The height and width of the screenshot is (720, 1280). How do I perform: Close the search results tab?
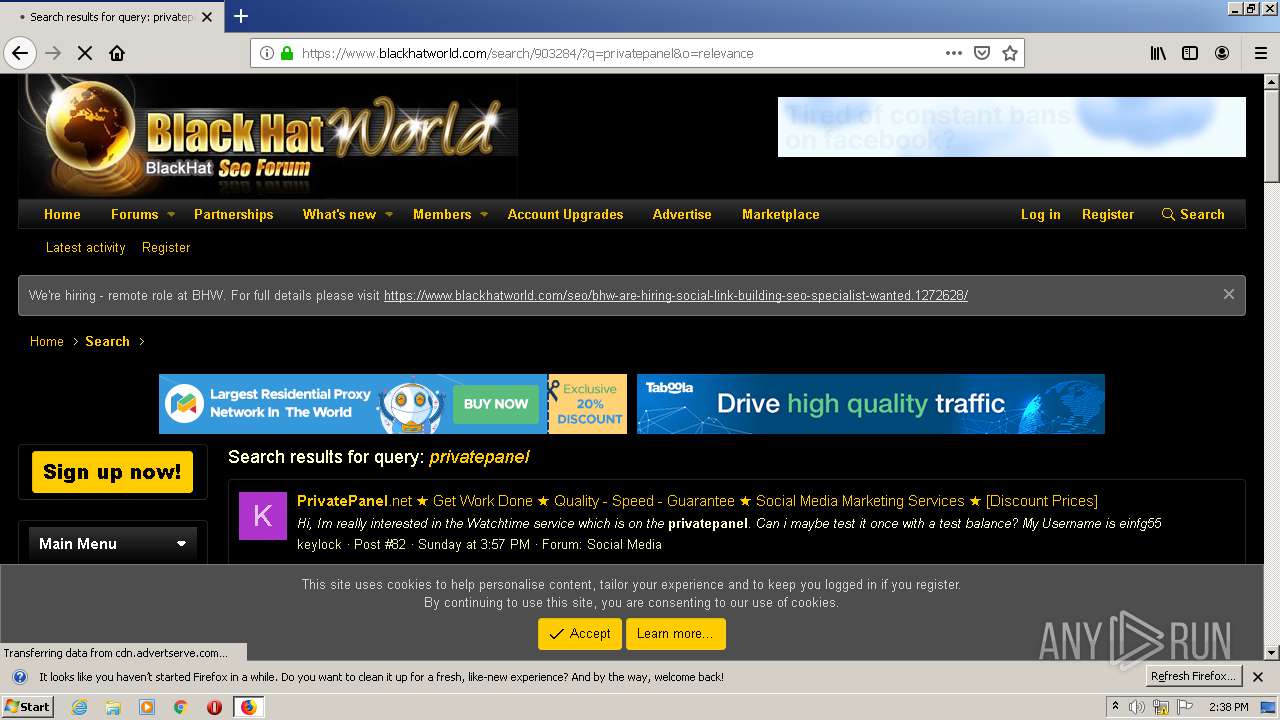click(207, 17)
